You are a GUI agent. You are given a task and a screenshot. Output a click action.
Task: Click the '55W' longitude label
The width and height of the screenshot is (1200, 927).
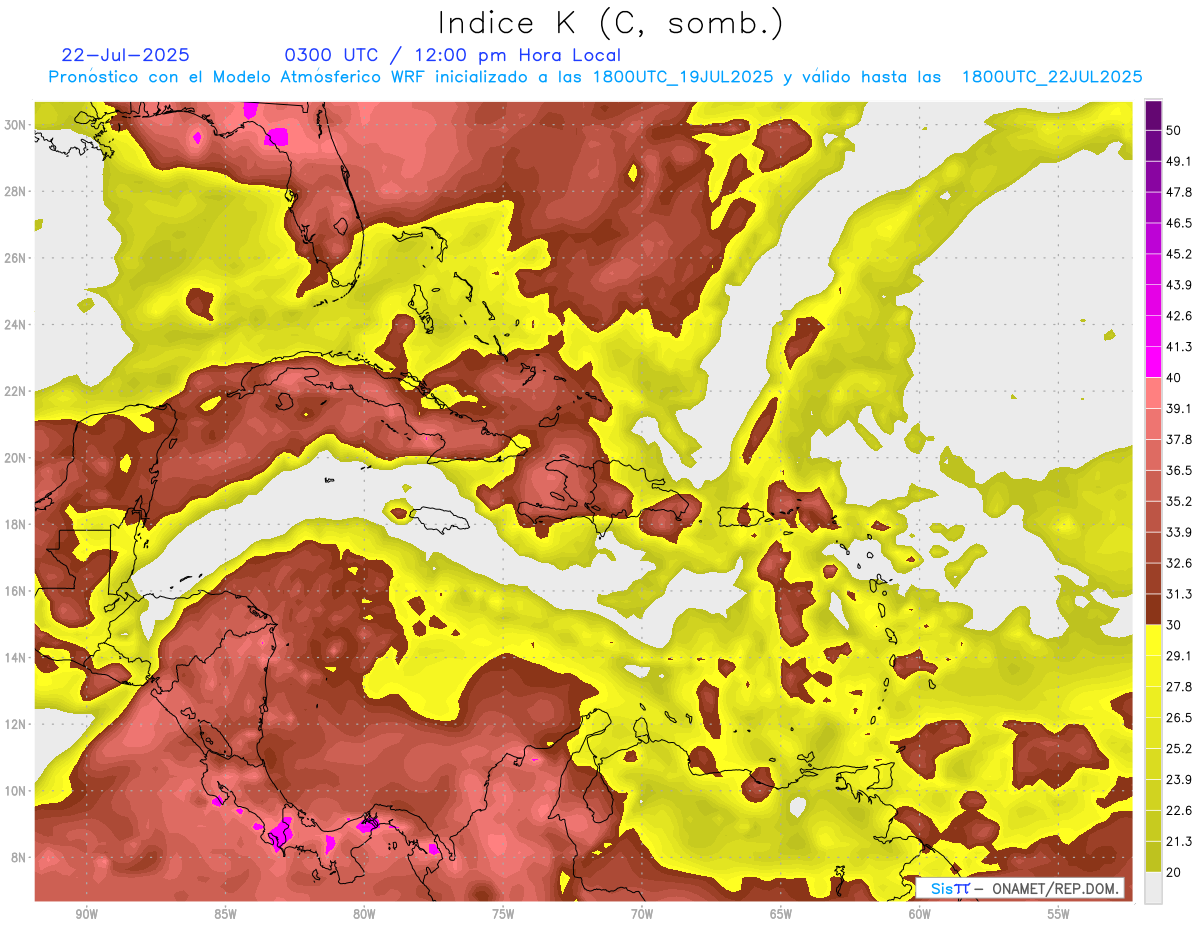tap(1059, 914)
